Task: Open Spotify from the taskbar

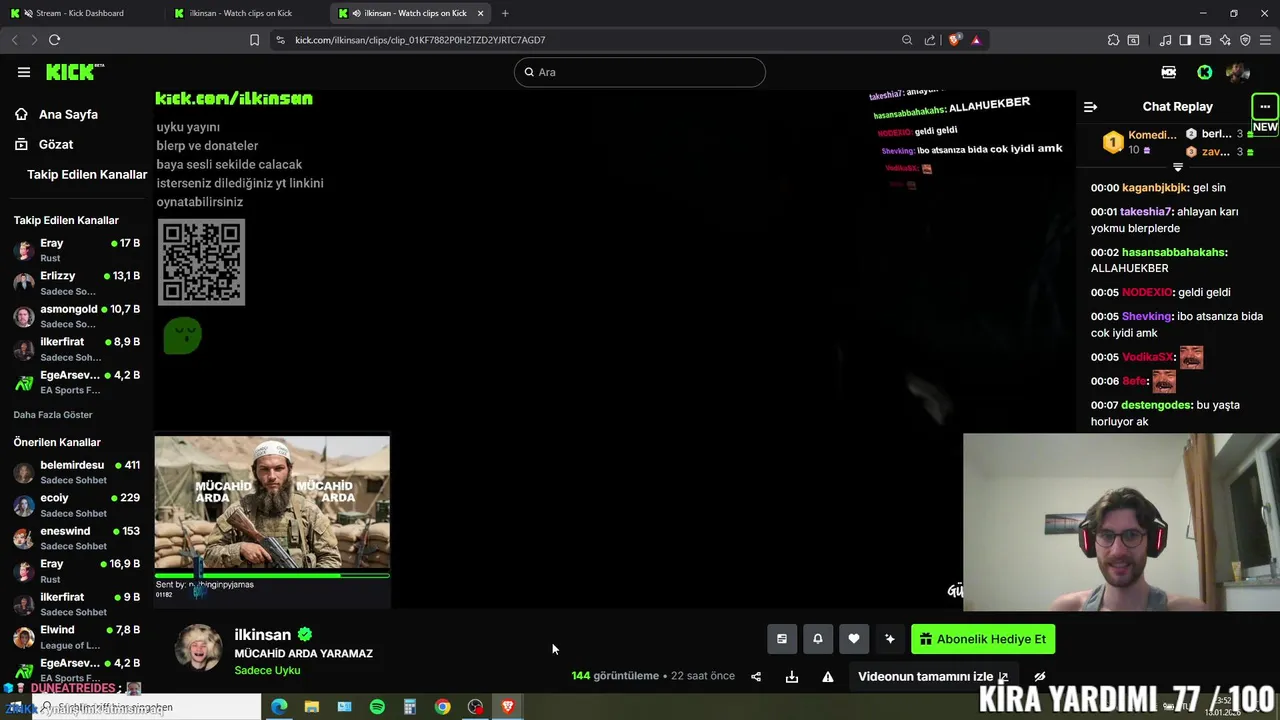Action: click(x=377, y=707)
